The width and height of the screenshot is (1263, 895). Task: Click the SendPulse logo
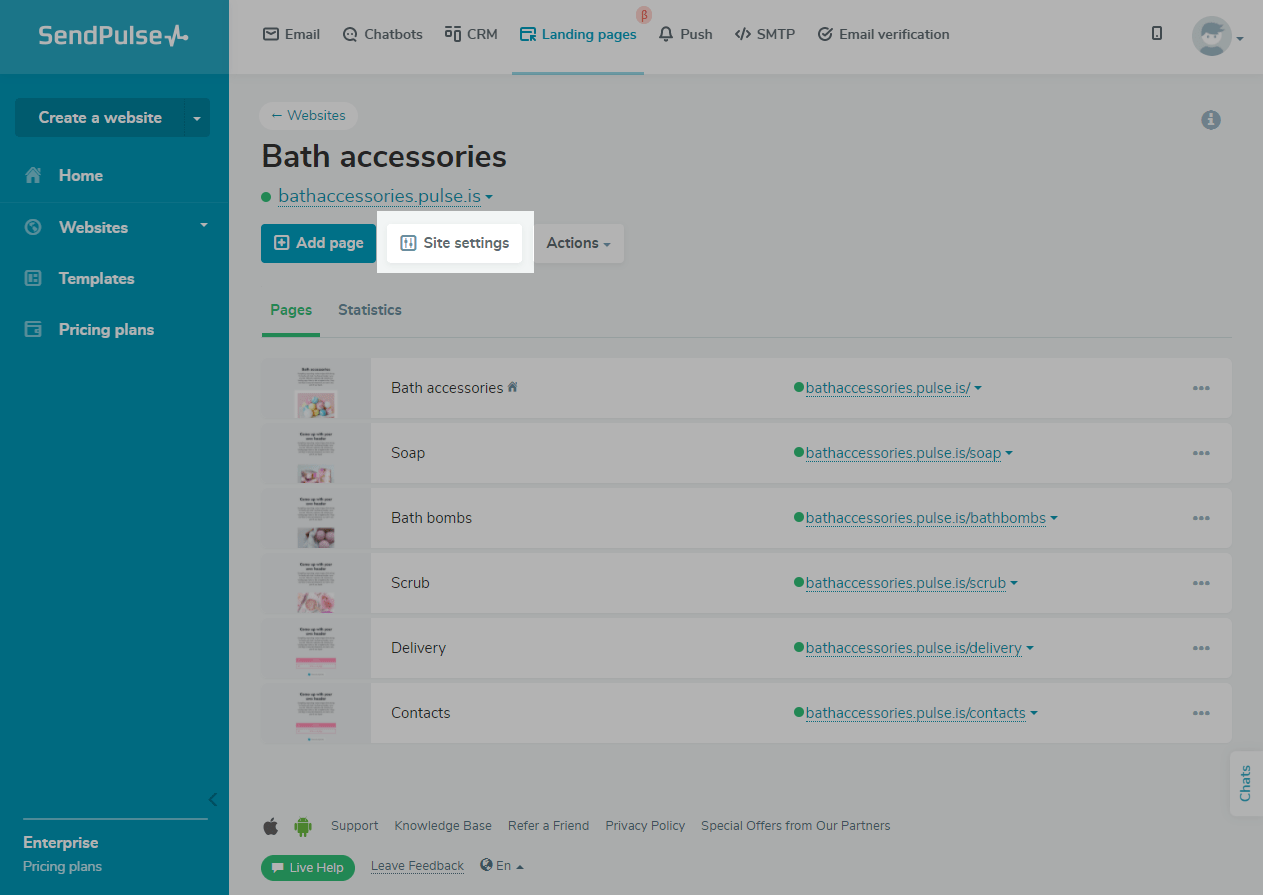[x=113, y=36]
